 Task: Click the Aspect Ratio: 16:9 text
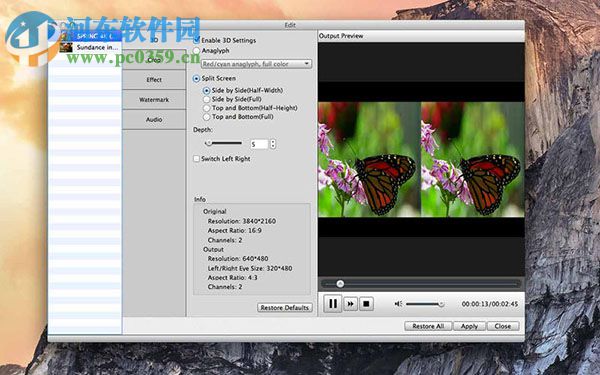pyautogui.click(x=235, y=230)
